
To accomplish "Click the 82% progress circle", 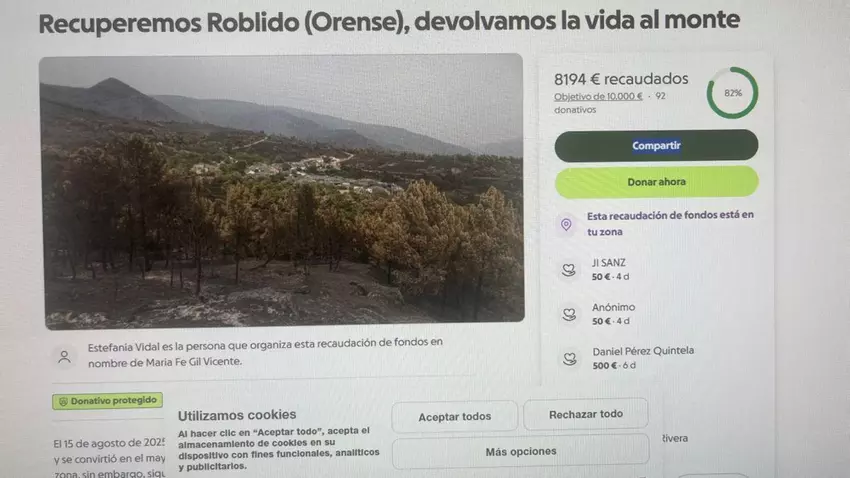I will click(x=732, y=93).
